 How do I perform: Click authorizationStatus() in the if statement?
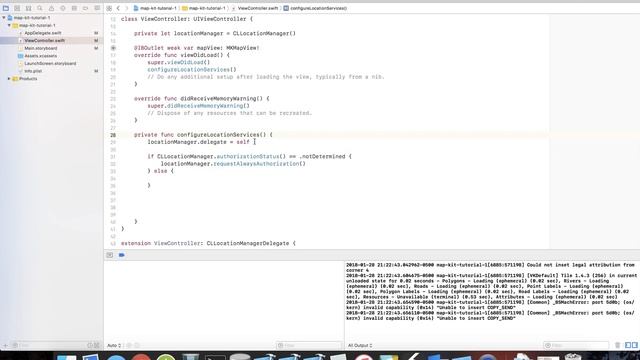tap(251, 156)
